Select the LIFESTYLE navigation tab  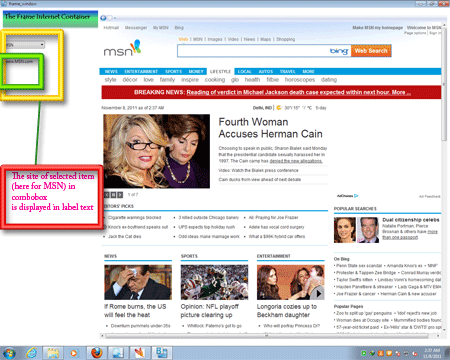[220, 72]
